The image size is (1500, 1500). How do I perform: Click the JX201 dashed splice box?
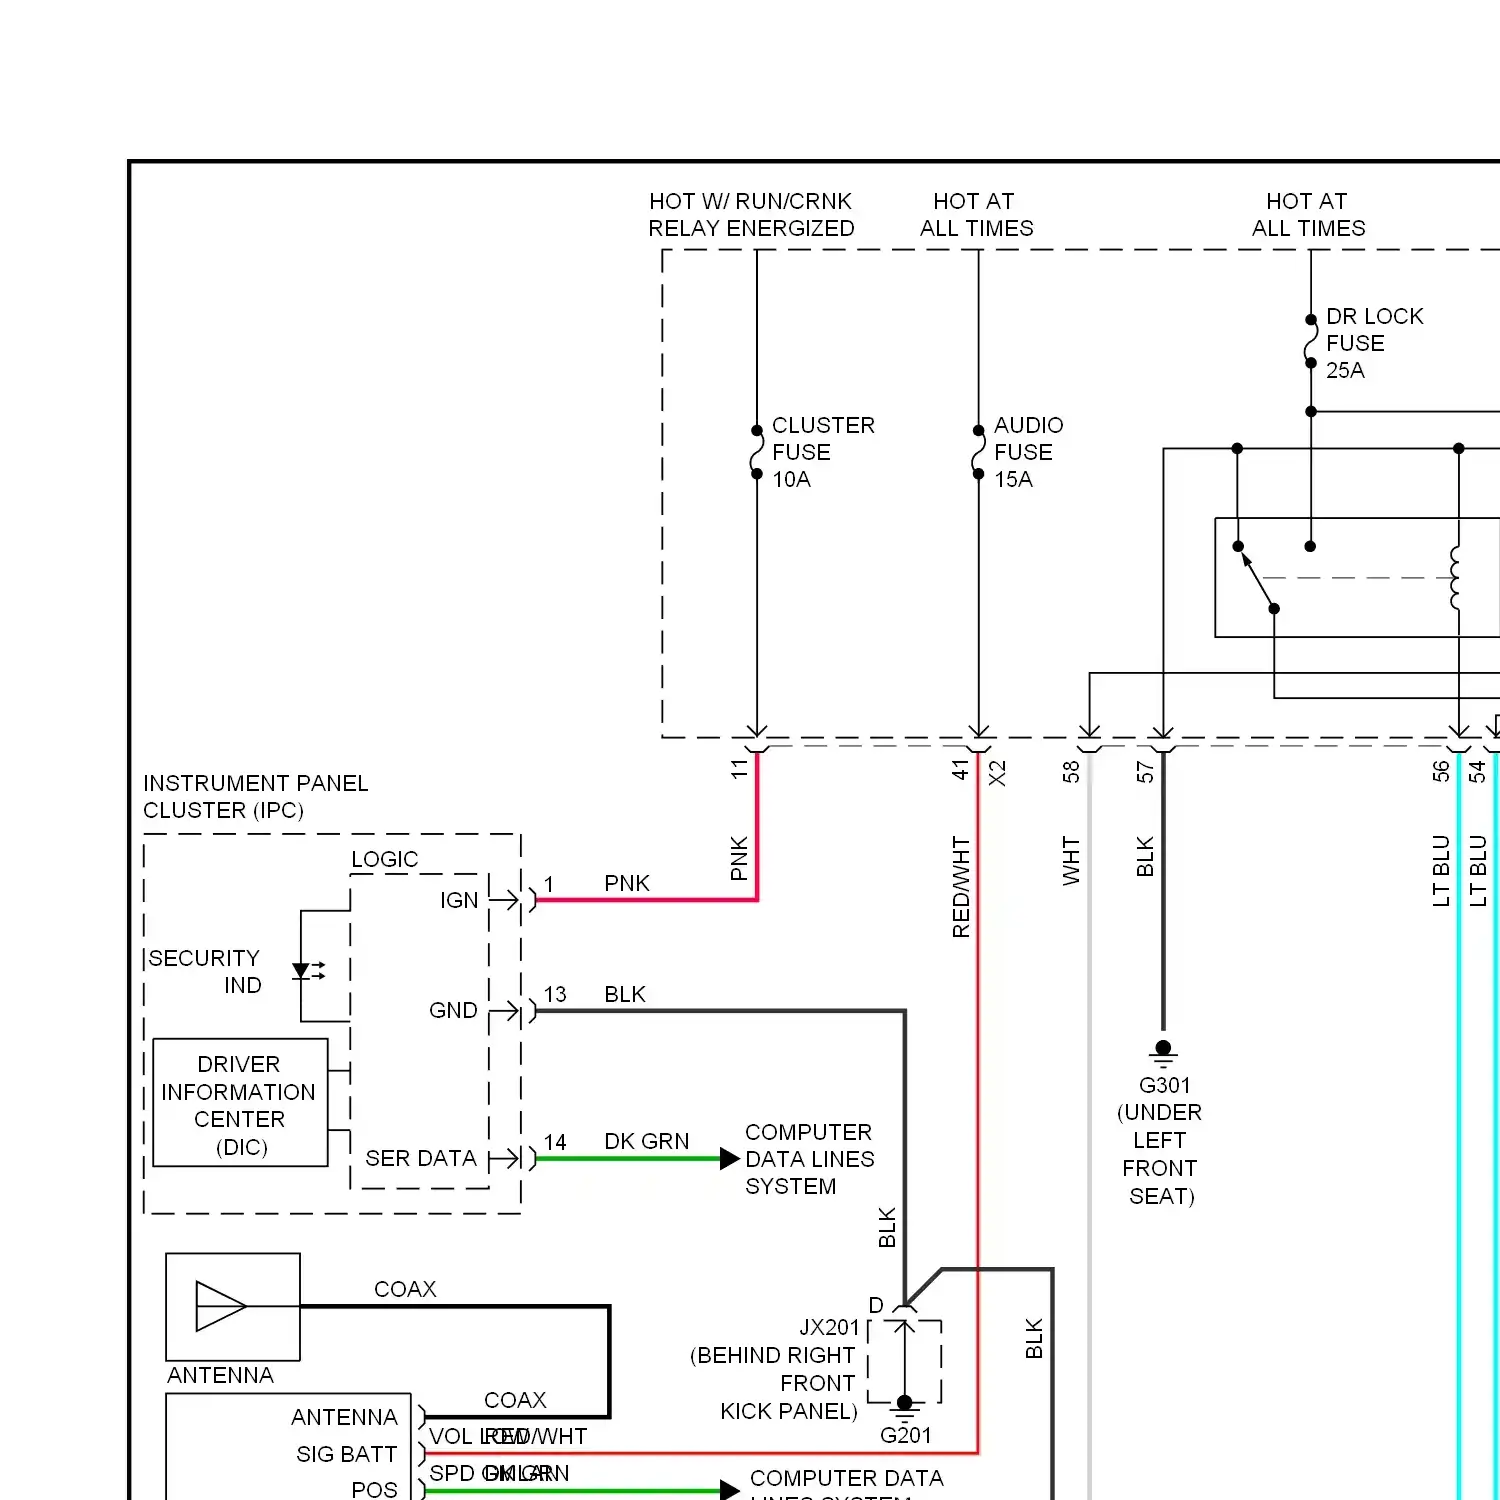tap(905, 1361)
